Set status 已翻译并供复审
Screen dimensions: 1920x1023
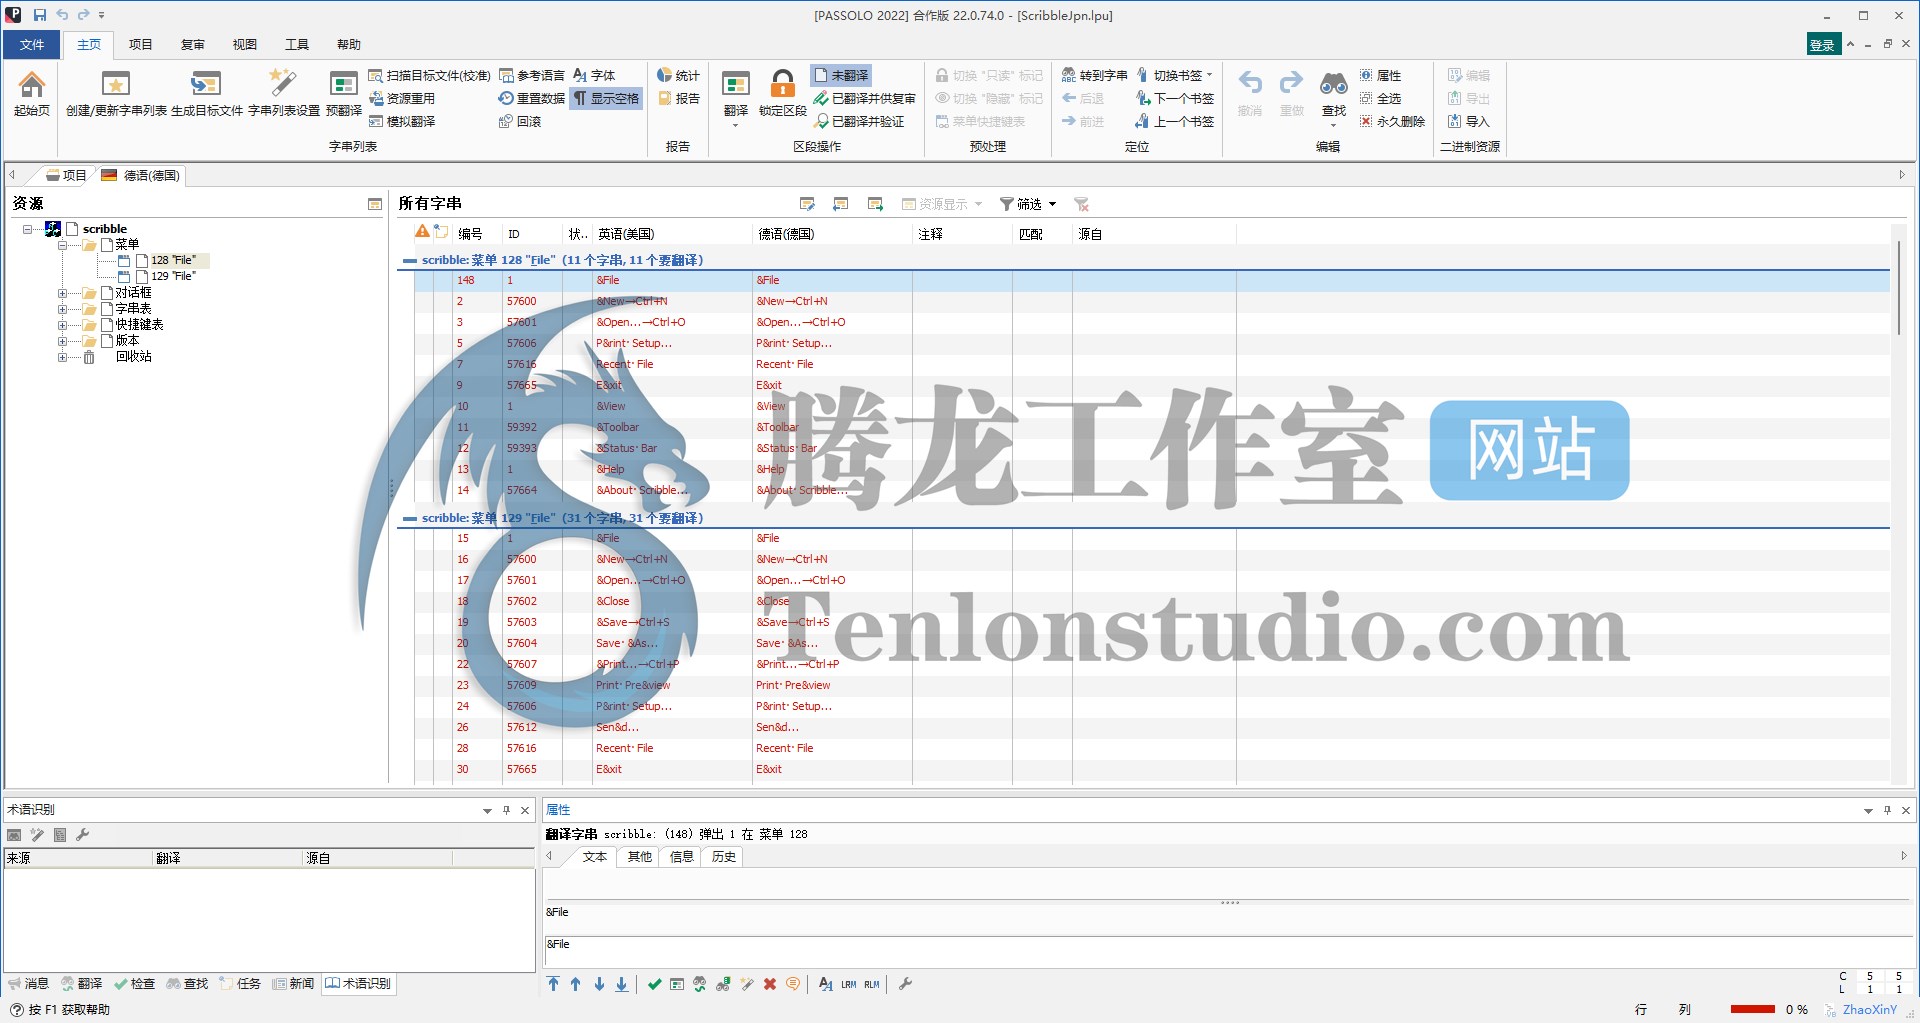(864, 98)
